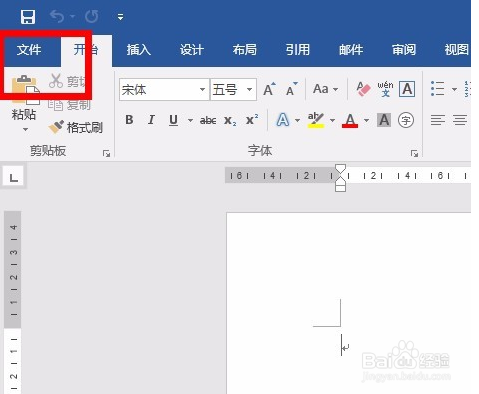Click the Redo icon in title bar
Screen dimensions: 479x394
click(91, 16)
